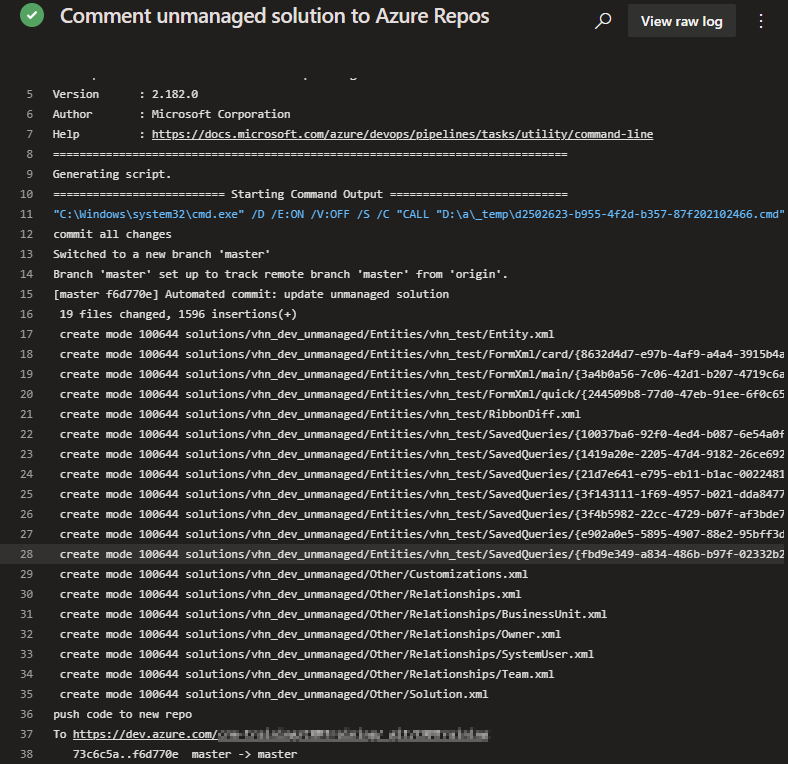Select '19 files changed, 1596 insertions' line

(178, 314)
